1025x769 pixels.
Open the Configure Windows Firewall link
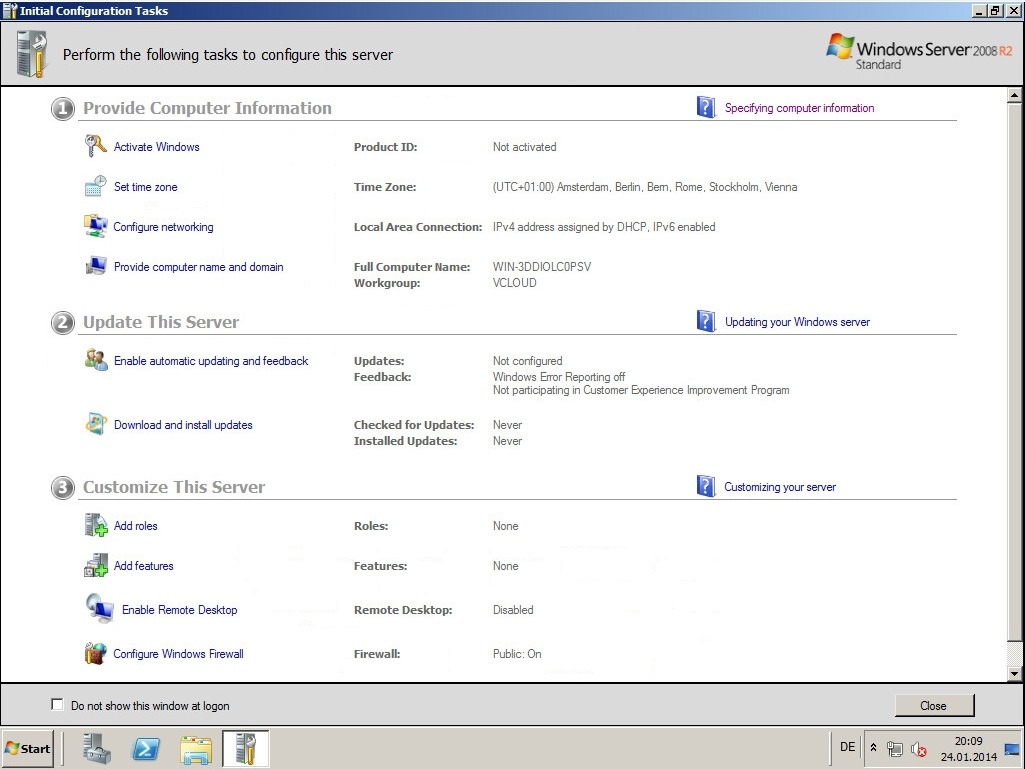(x=178, y=654)
